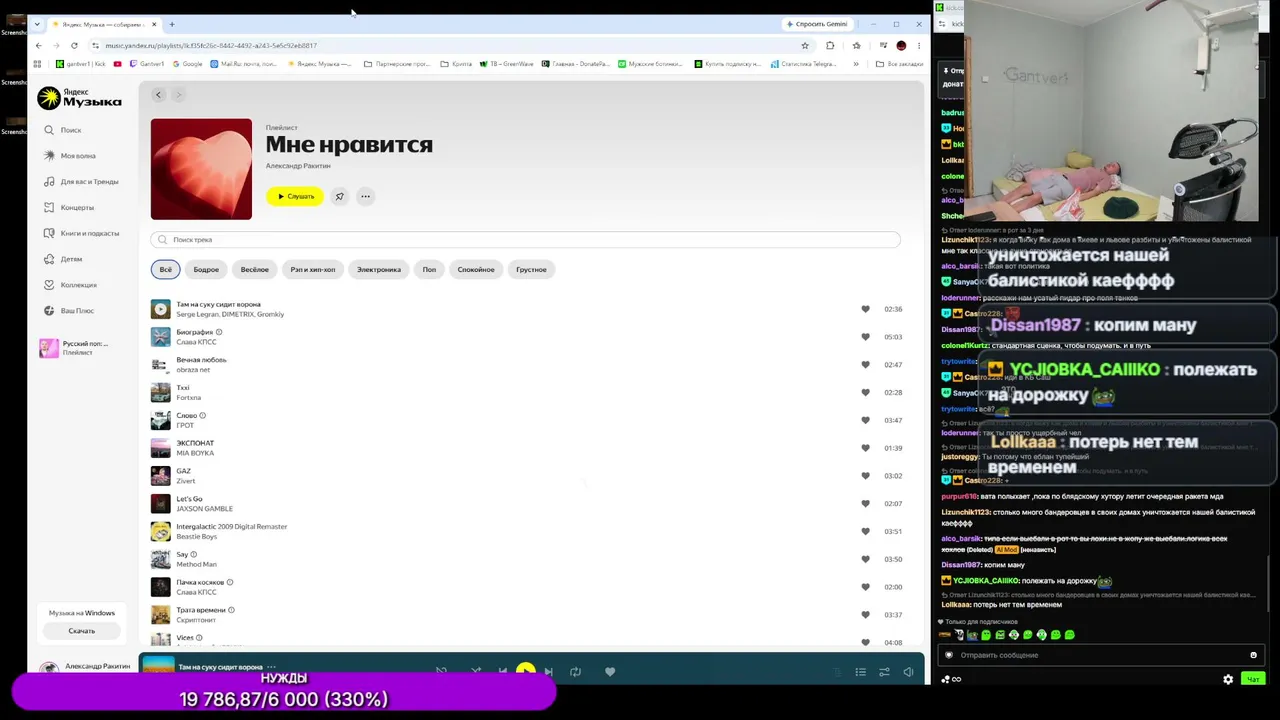Image resolution: width=1280 pixels, height=720 pixels.
Task: Pin the Мне нравится playlist
Action: pyautogui.click(x=339, y=196)
